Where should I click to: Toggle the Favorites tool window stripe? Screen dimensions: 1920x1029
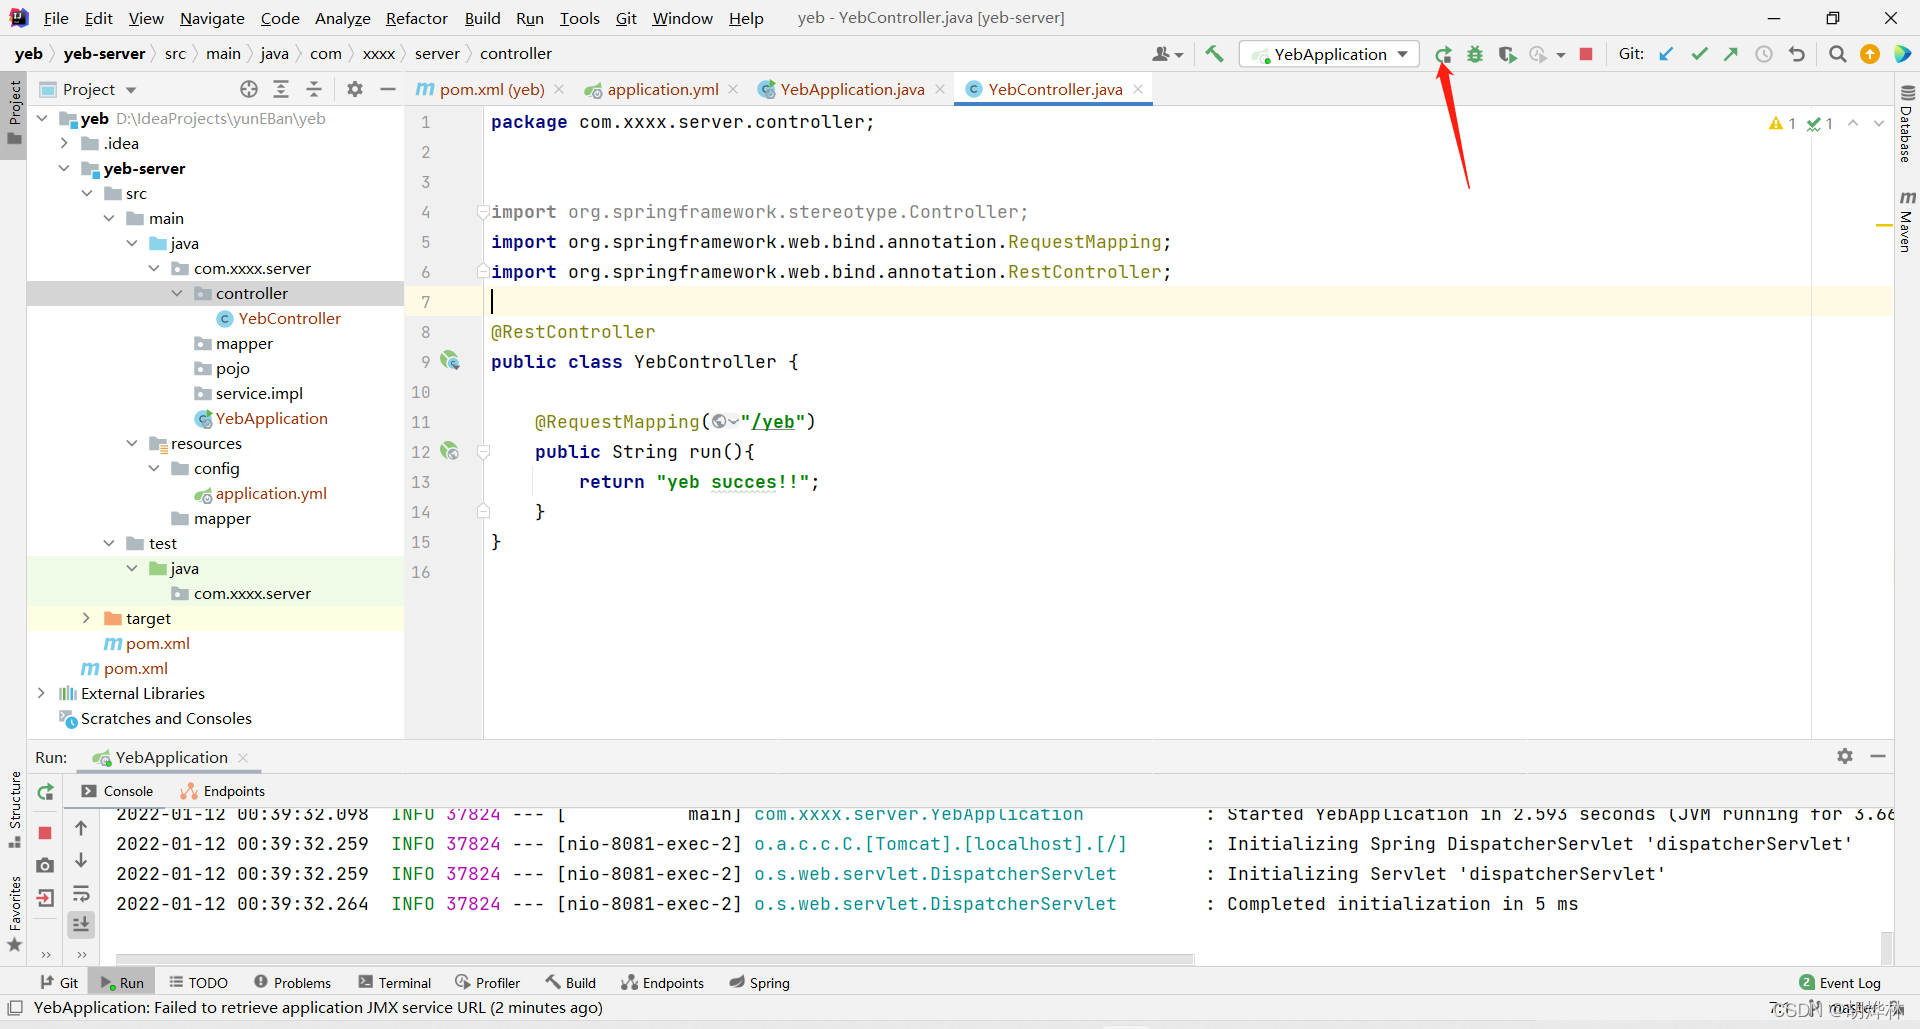(x=14, y=914)
